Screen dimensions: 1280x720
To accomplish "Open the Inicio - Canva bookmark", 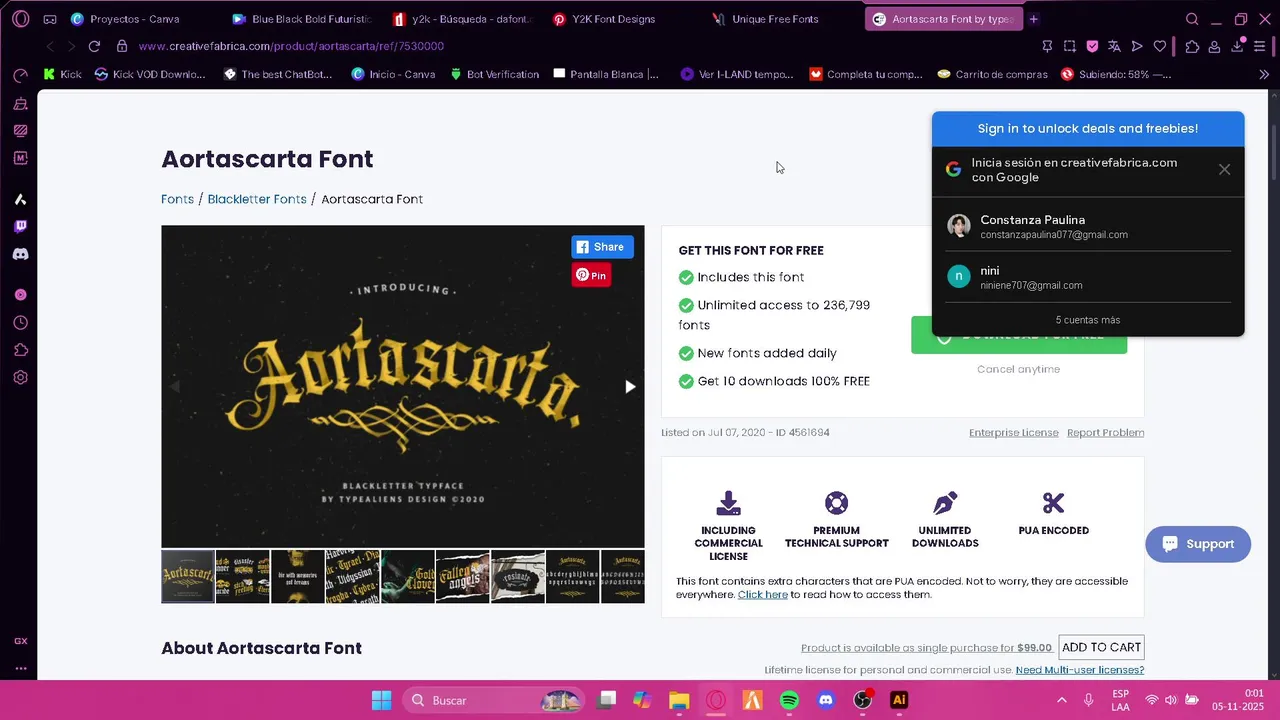I will [x=393, y=74].
